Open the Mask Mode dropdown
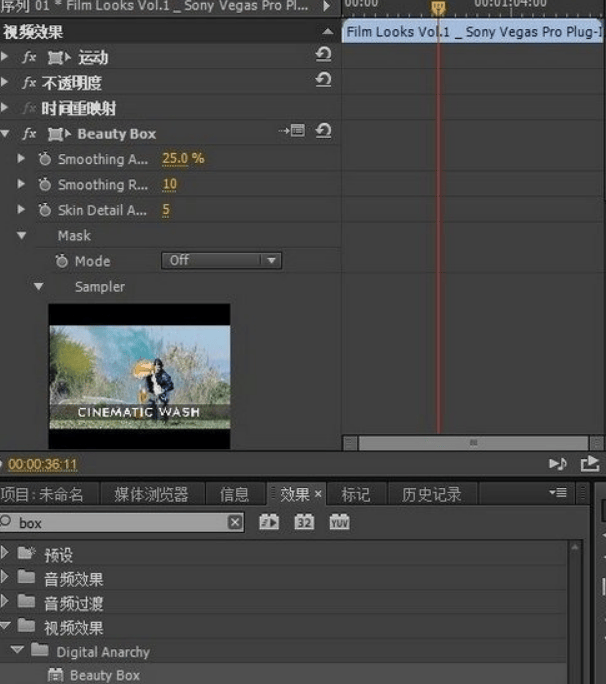Image resolution: width=606 pixels, height=684 pixels. coord(221,260)
